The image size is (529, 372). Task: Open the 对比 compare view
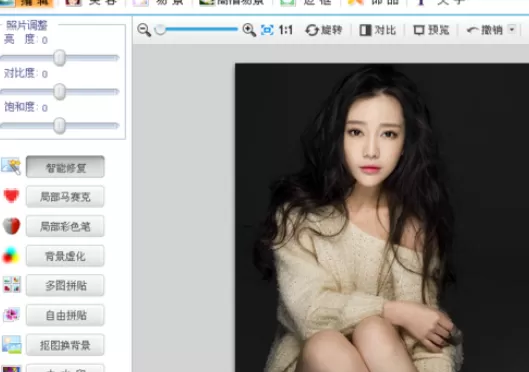[378, 30]
